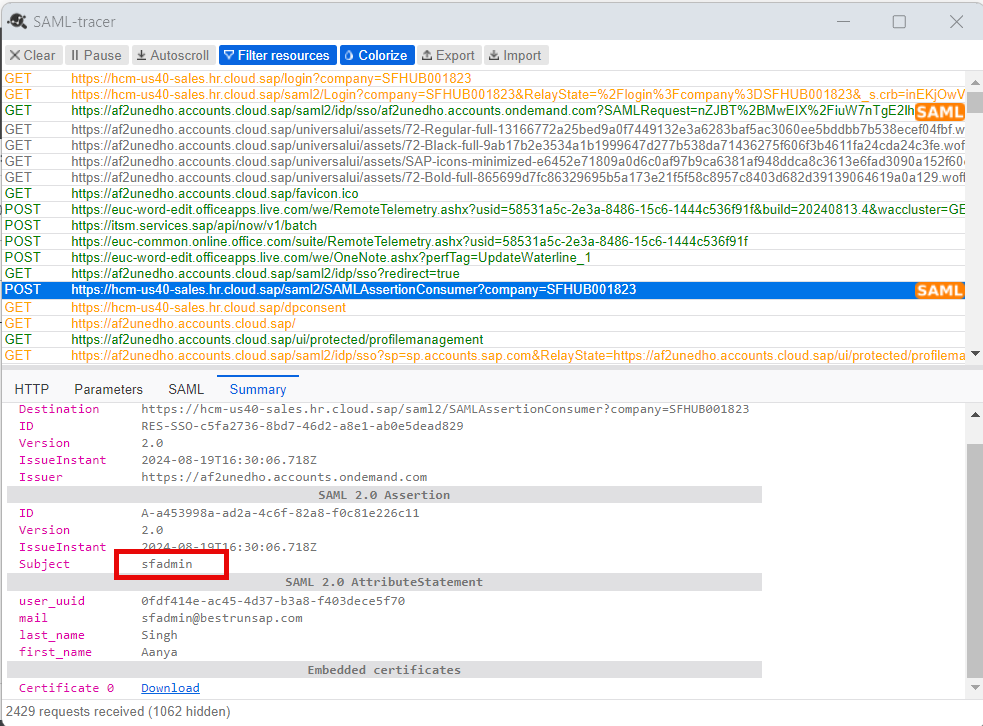Click the user_uuid value
Viewport: 983px width, 726px height.
(x=273, y=601)
